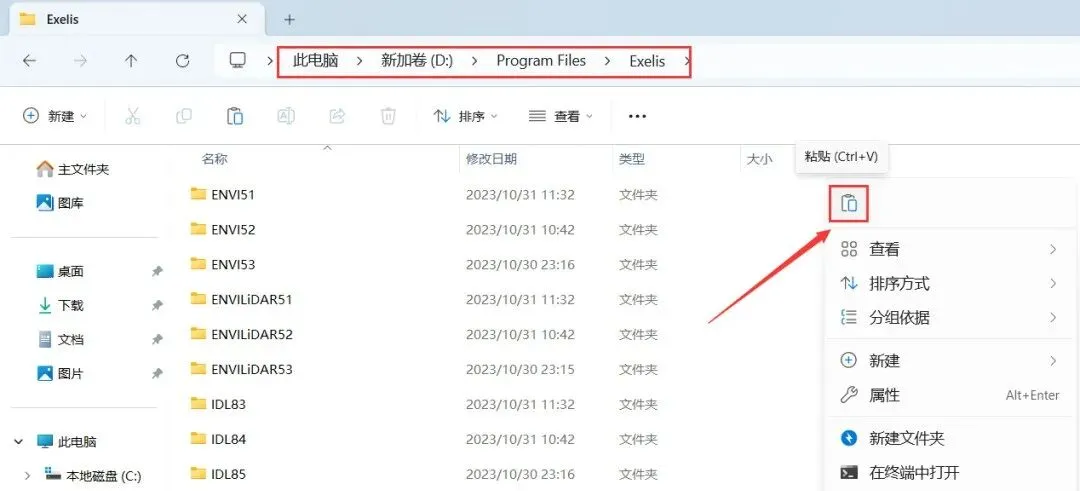1080x491 pixels.
Task: Open 图片 in the sidebar
Action: pyautogui.click(x=60, y=374)
